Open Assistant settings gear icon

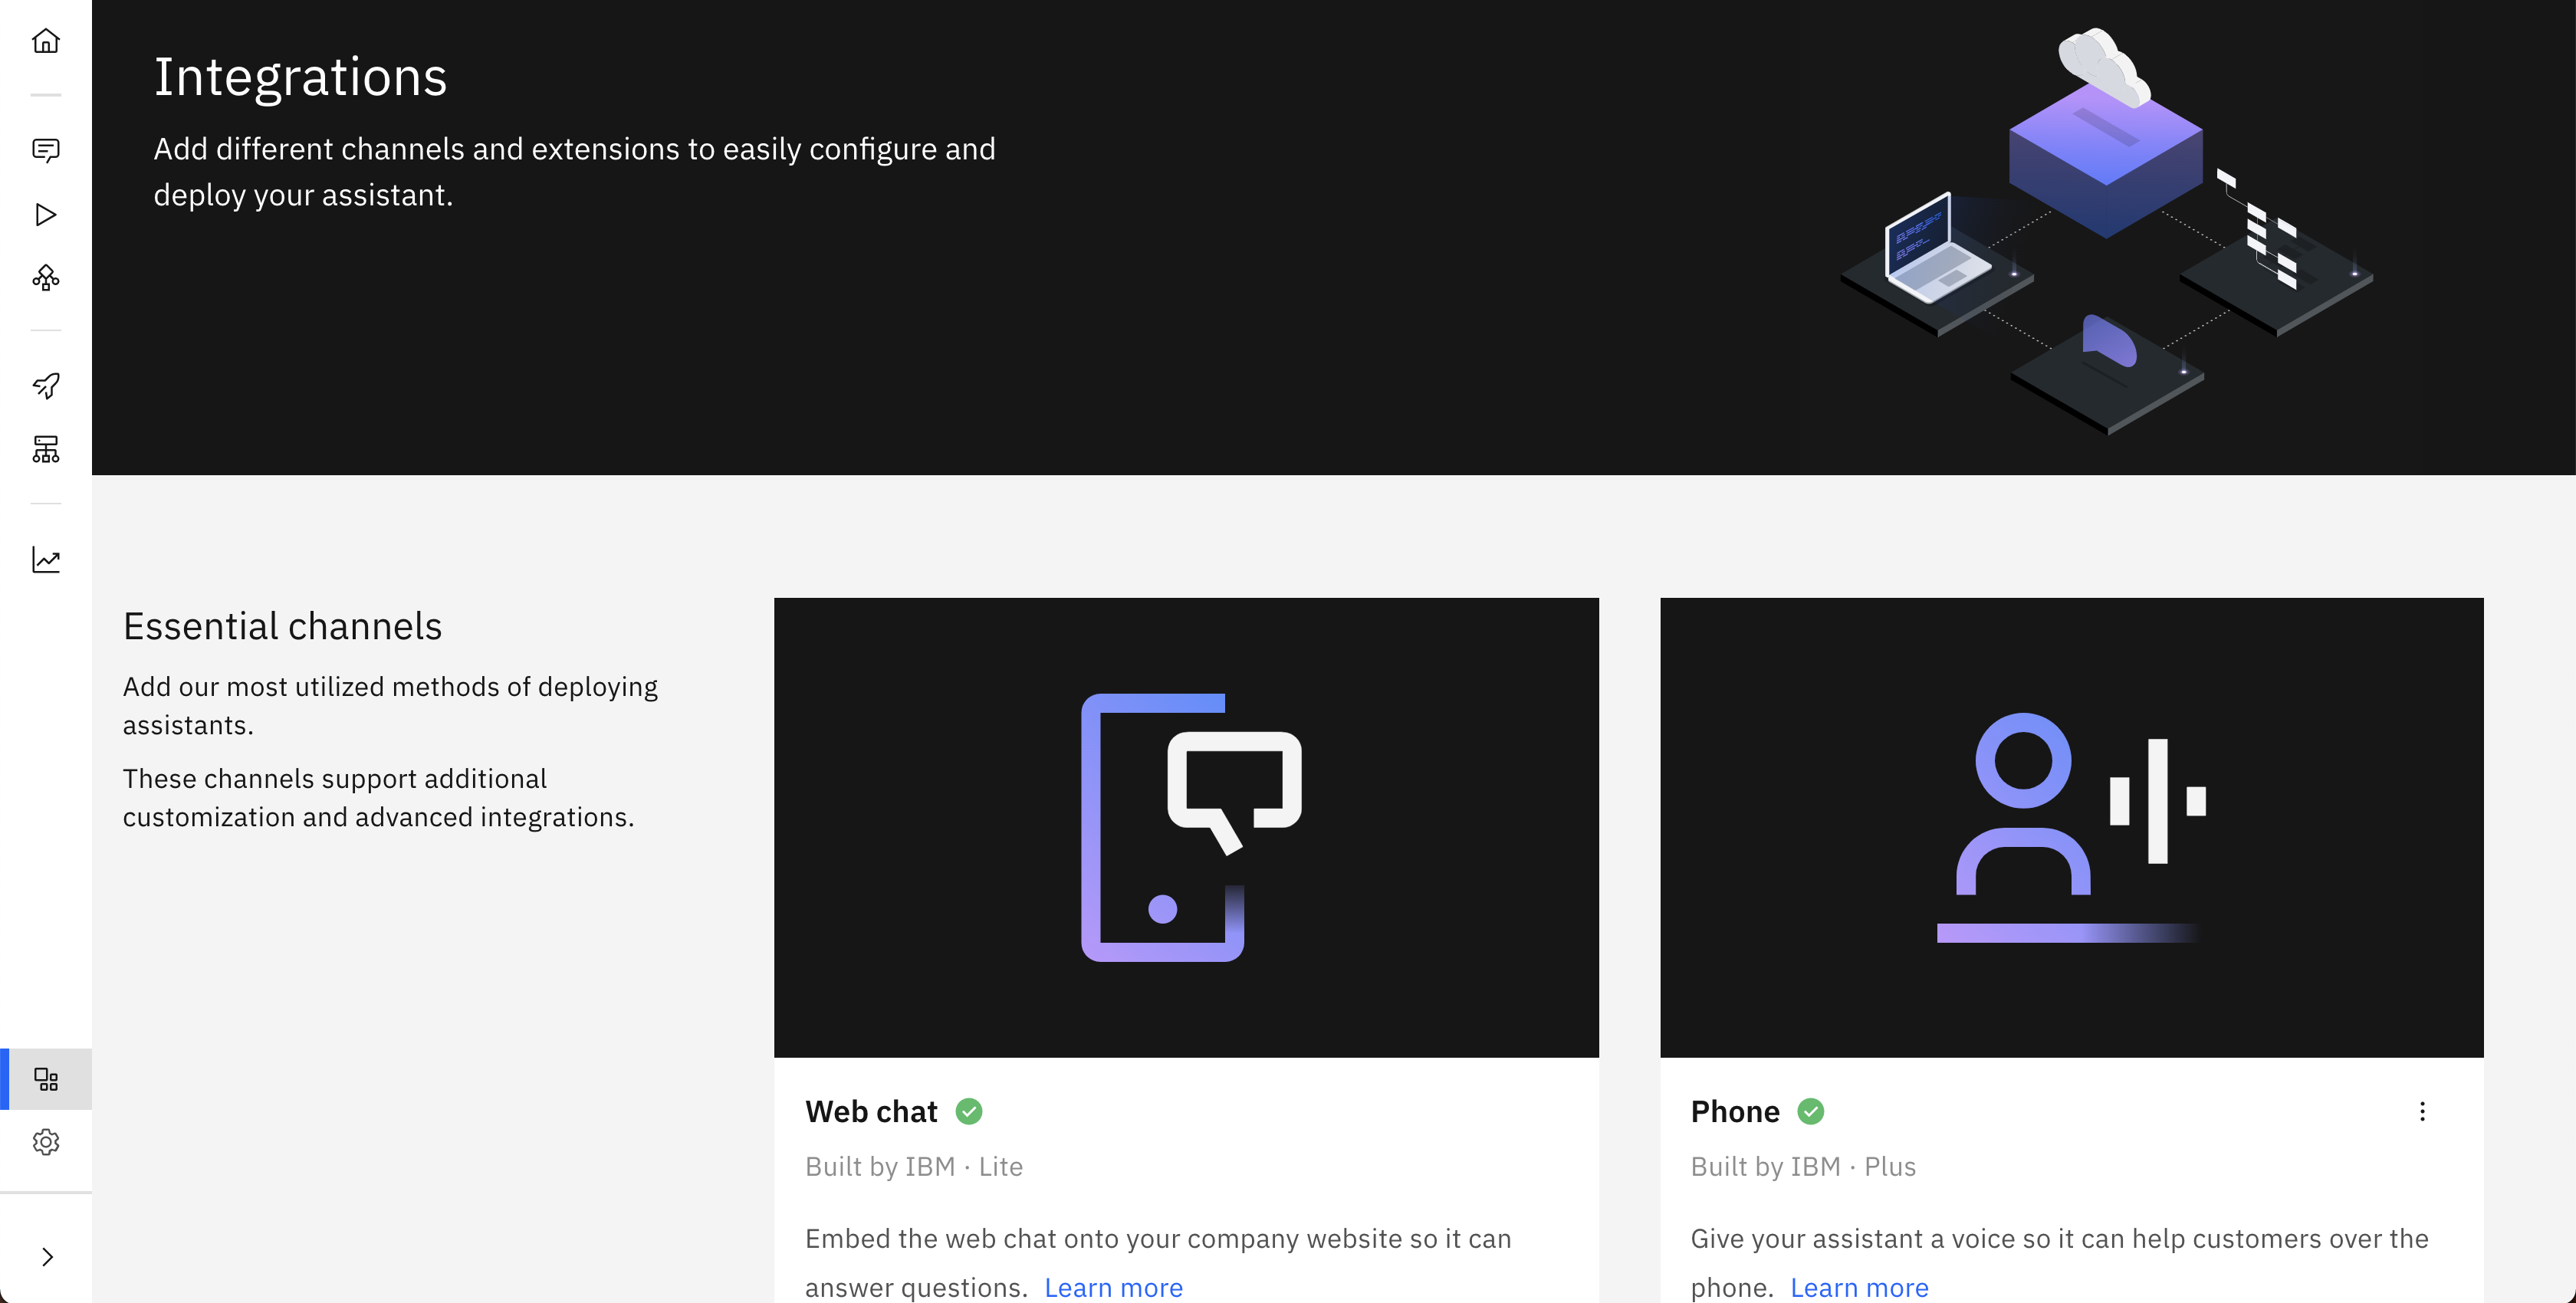pos(45,1141)
